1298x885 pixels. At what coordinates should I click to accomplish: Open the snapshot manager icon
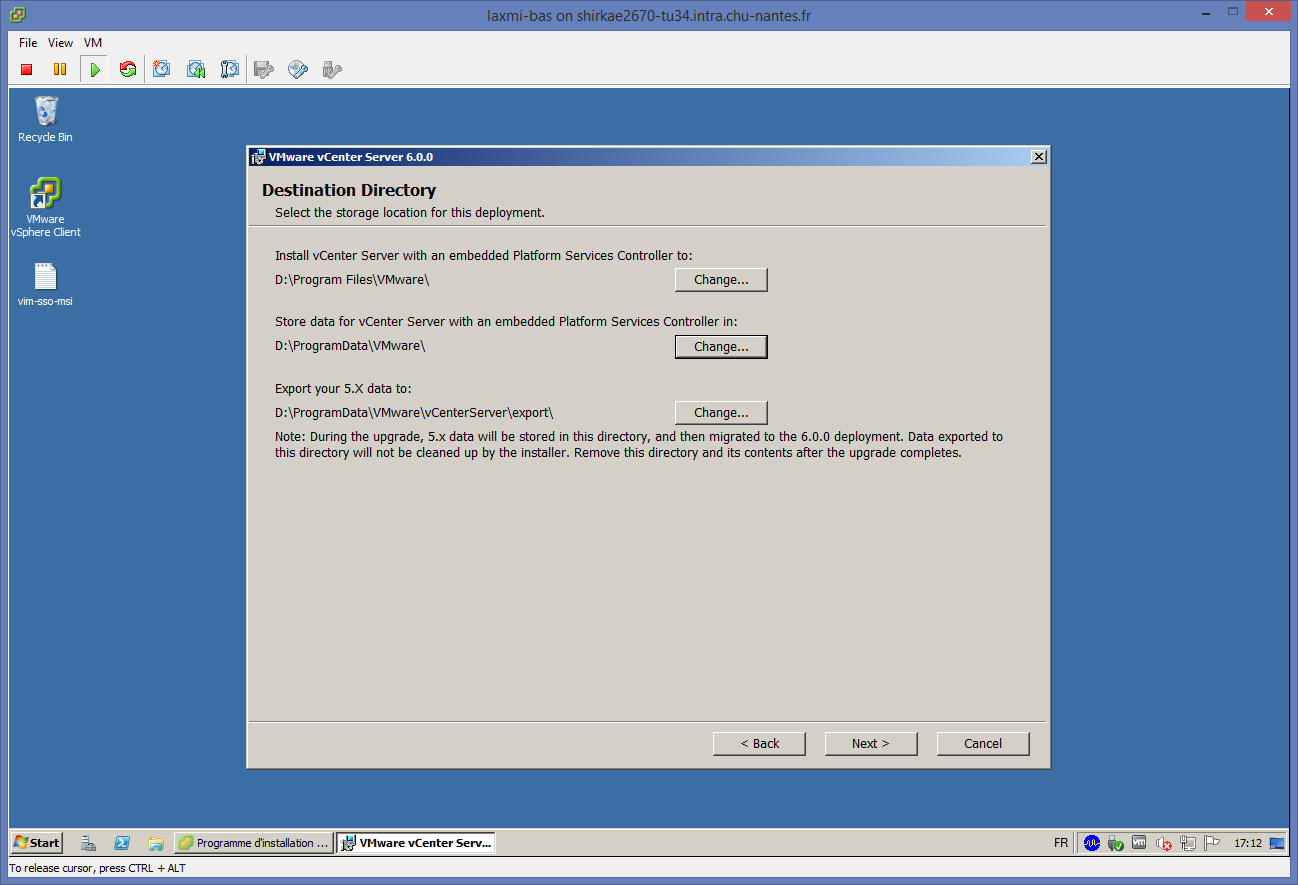pos(229,69)
